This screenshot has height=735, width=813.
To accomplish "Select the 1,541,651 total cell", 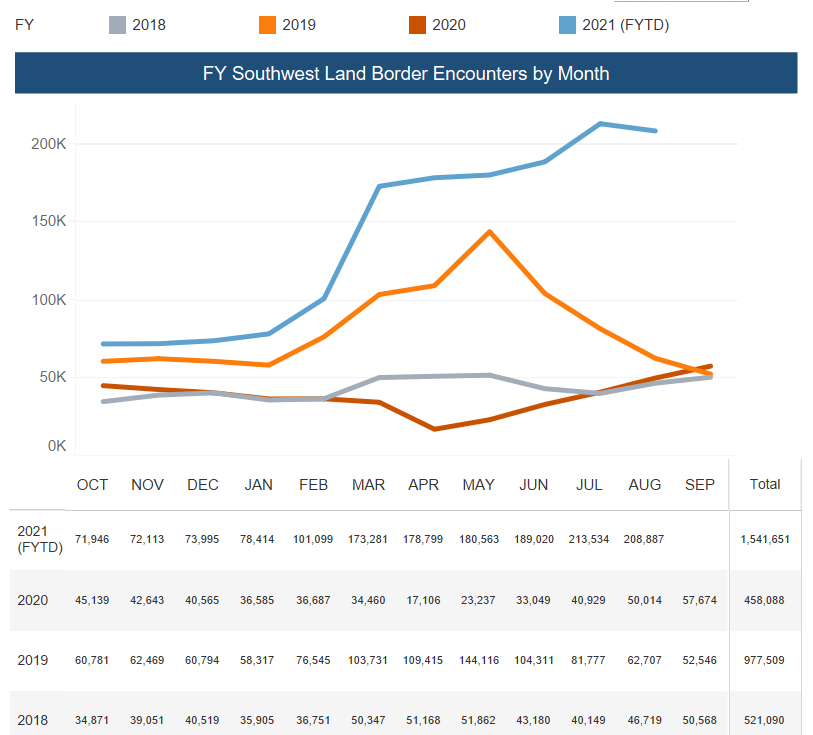I will click(x=765, y=540).
